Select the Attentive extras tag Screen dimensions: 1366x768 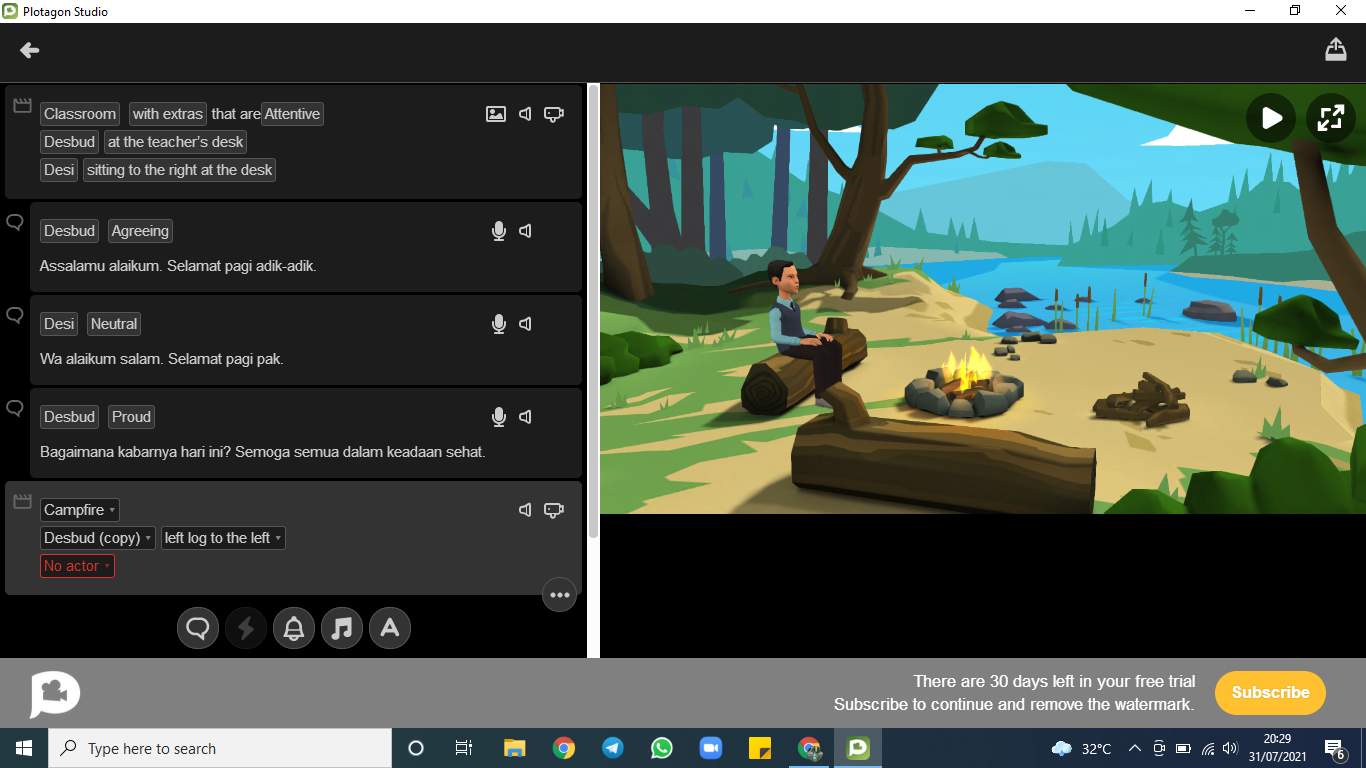(293, 114)
